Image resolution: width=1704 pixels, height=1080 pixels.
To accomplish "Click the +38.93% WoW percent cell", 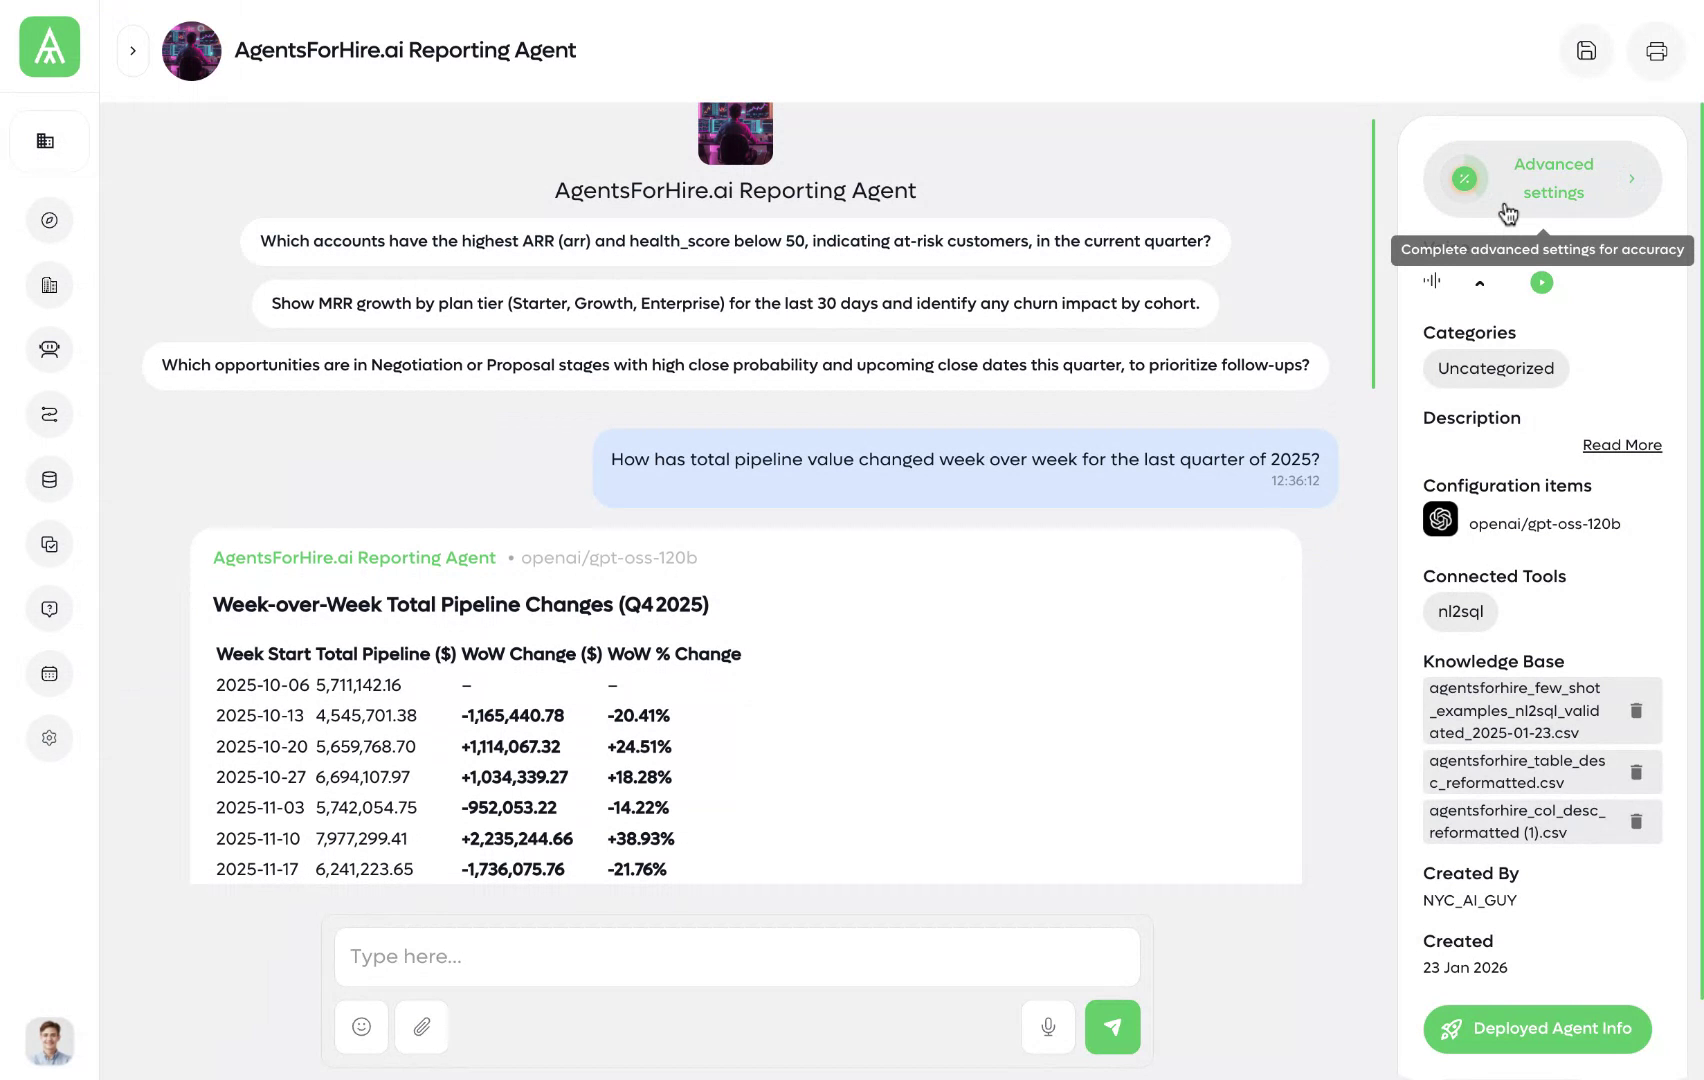I will (641, 839).
